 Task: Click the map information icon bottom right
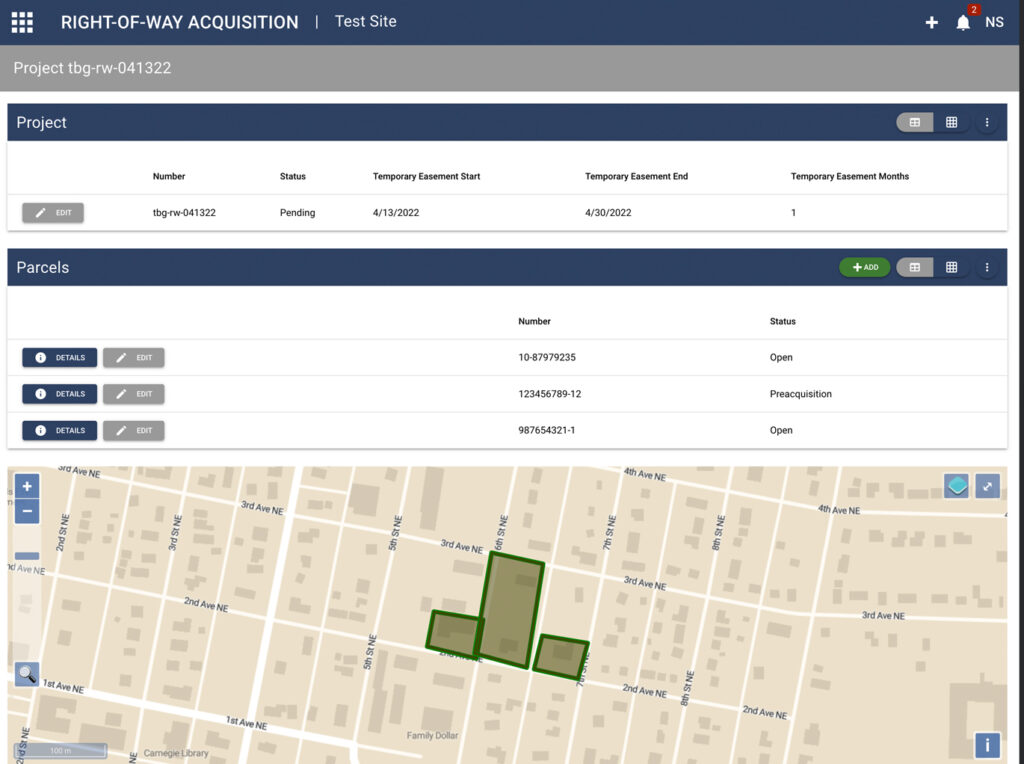(x=986, y=745)
